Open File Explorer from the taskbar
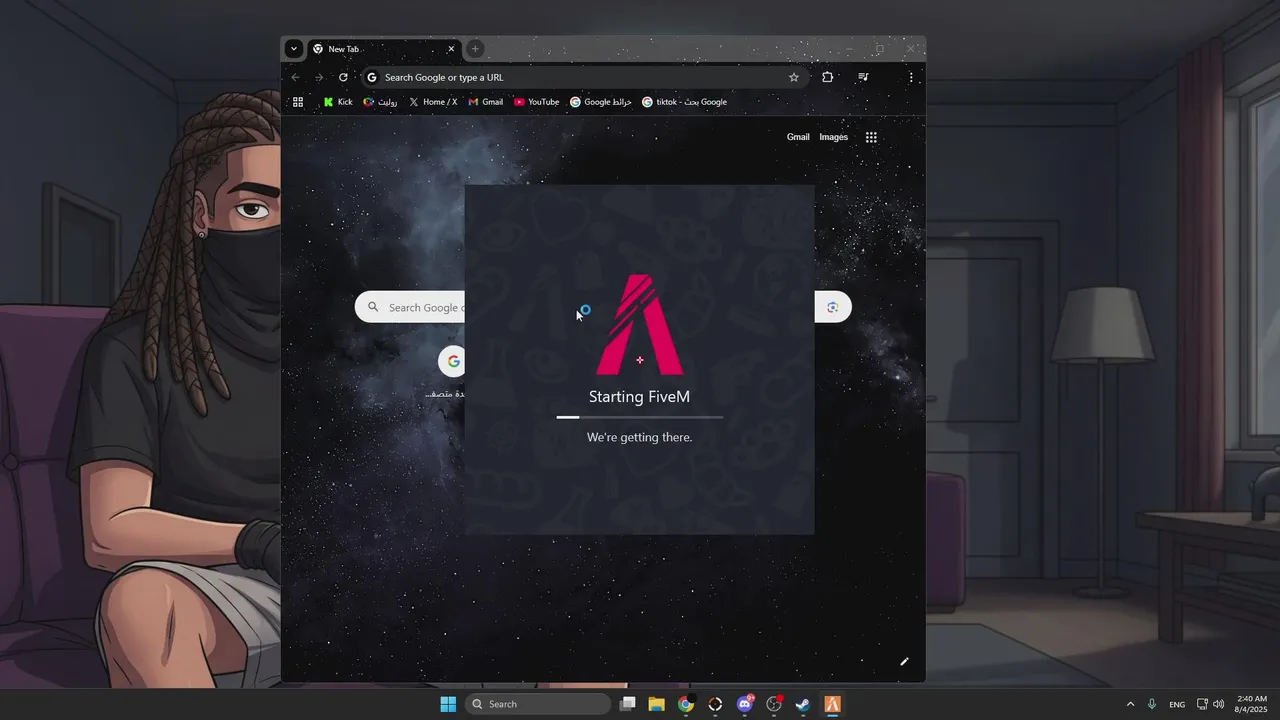The height and width of the screenshot is (720, 1280). point(657,704)
